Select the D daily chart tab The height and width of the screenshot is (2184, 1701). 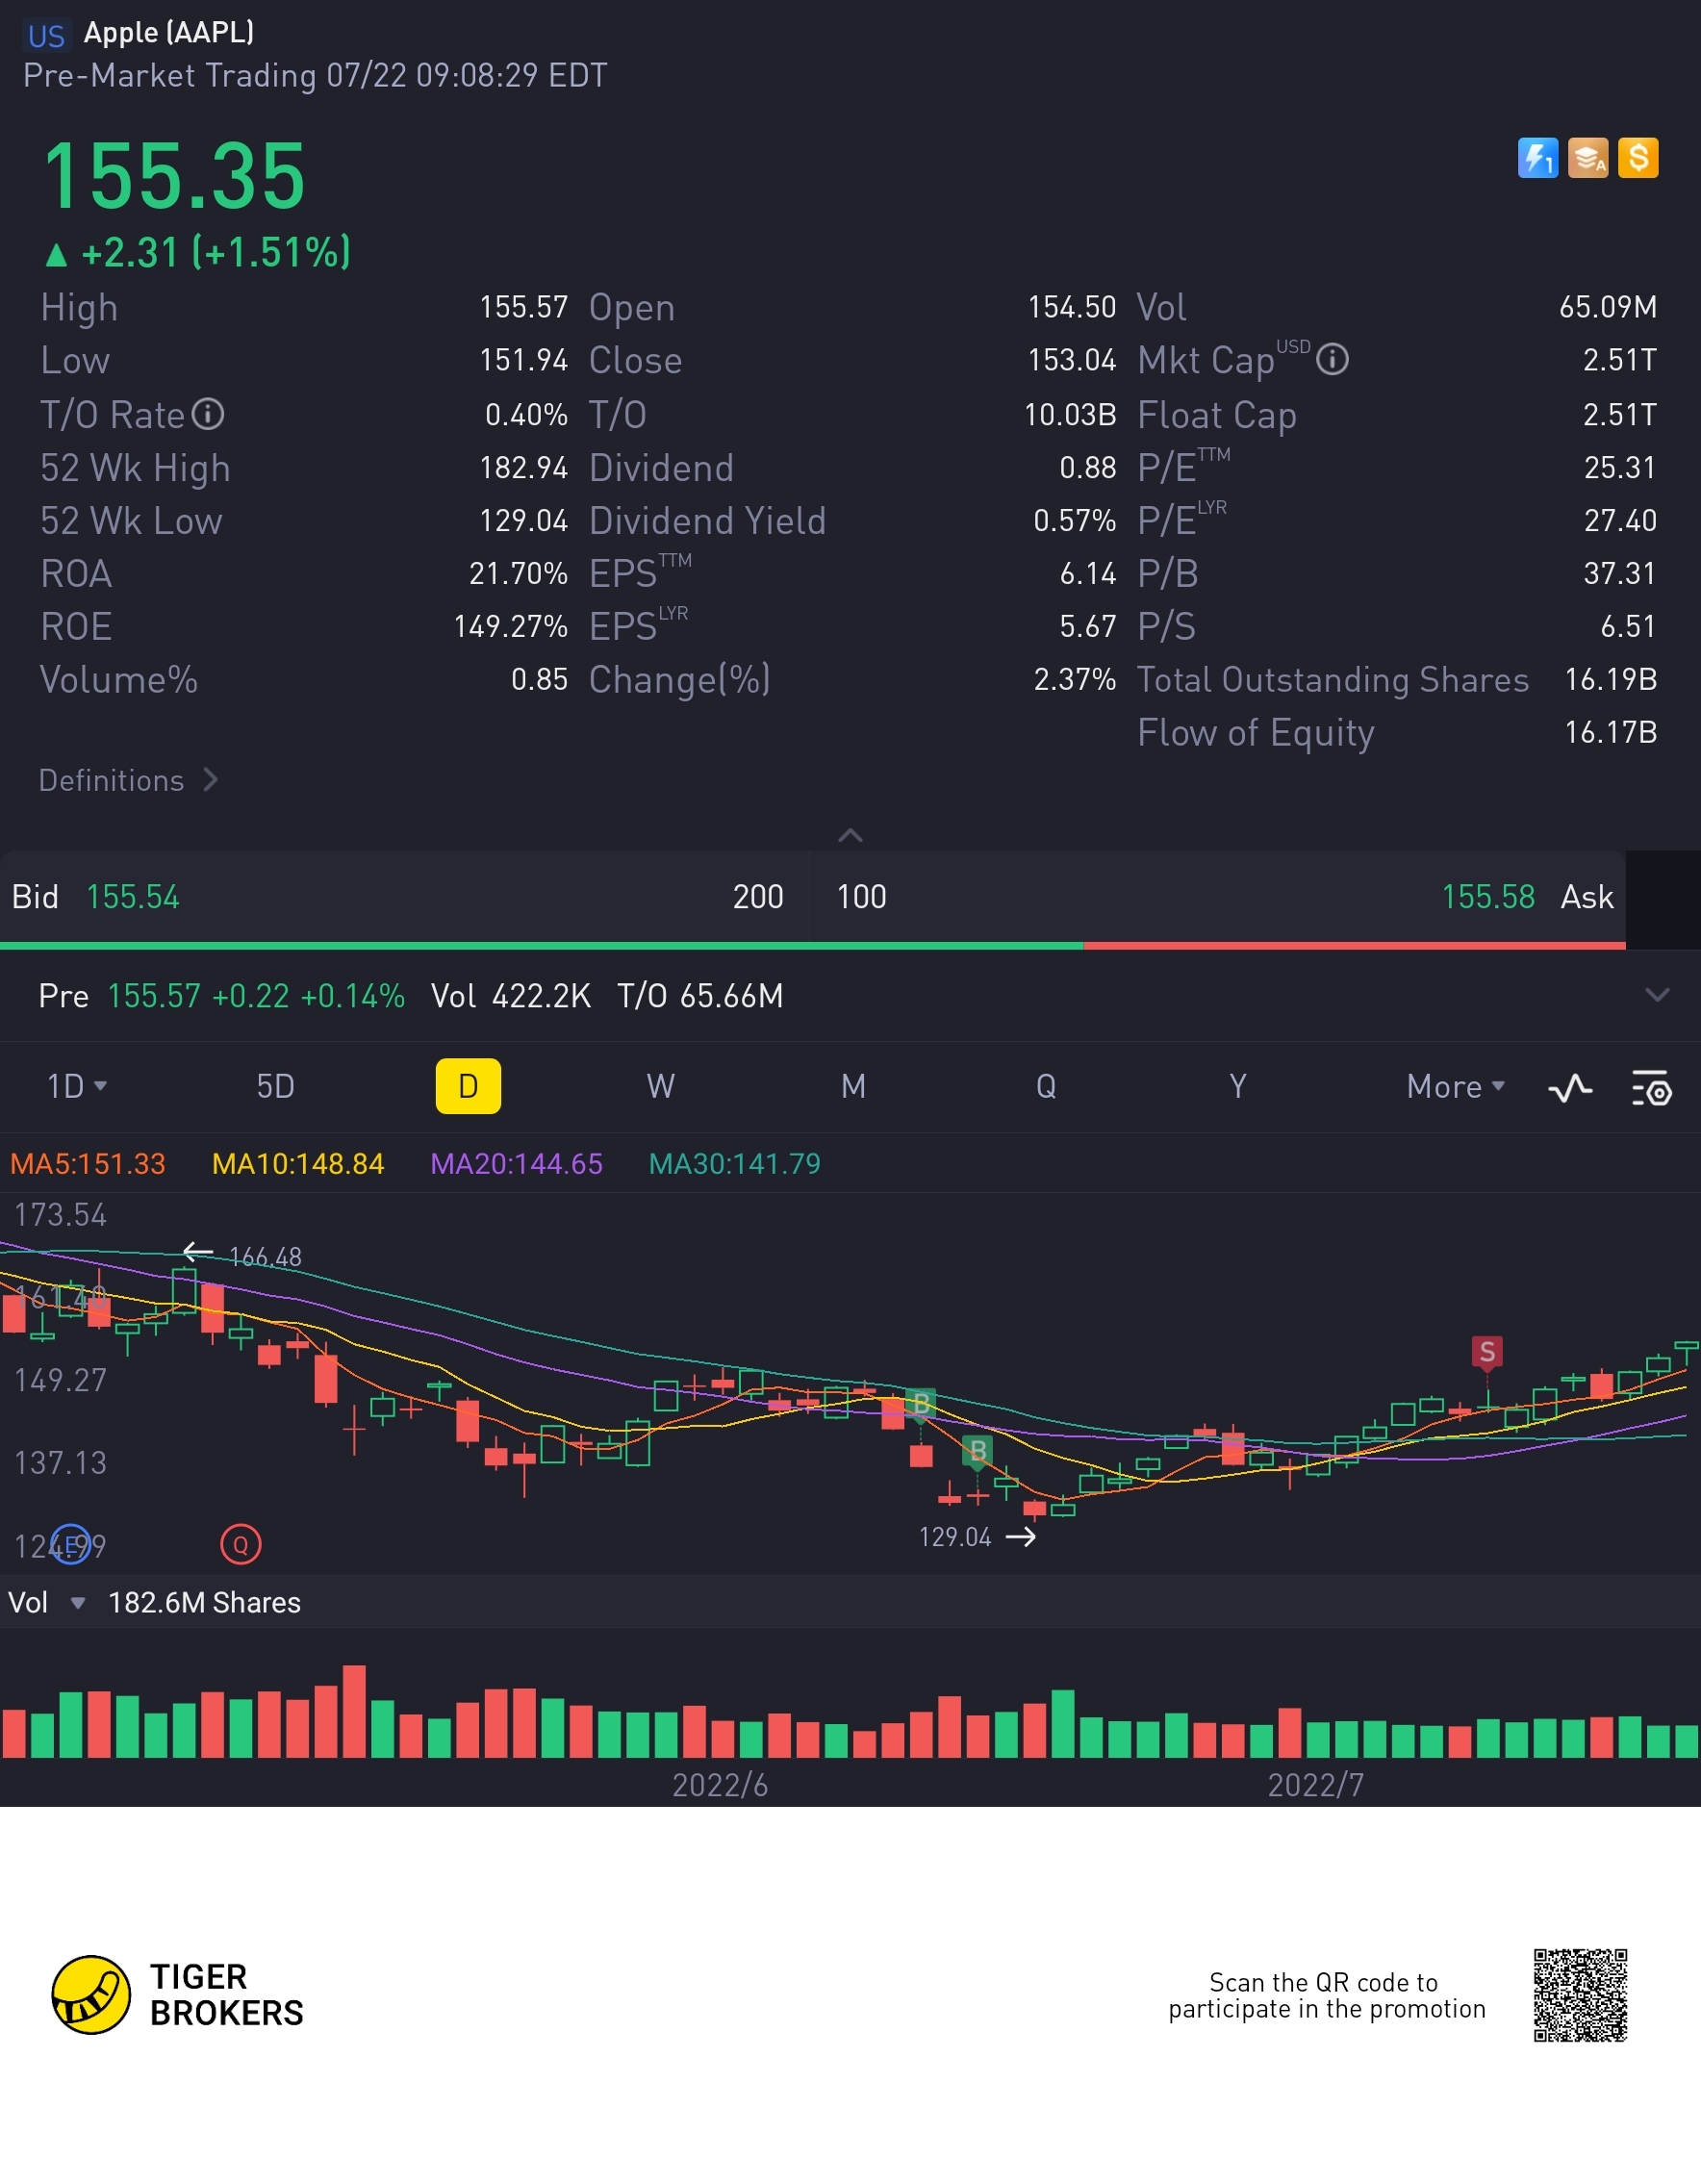468,1086
